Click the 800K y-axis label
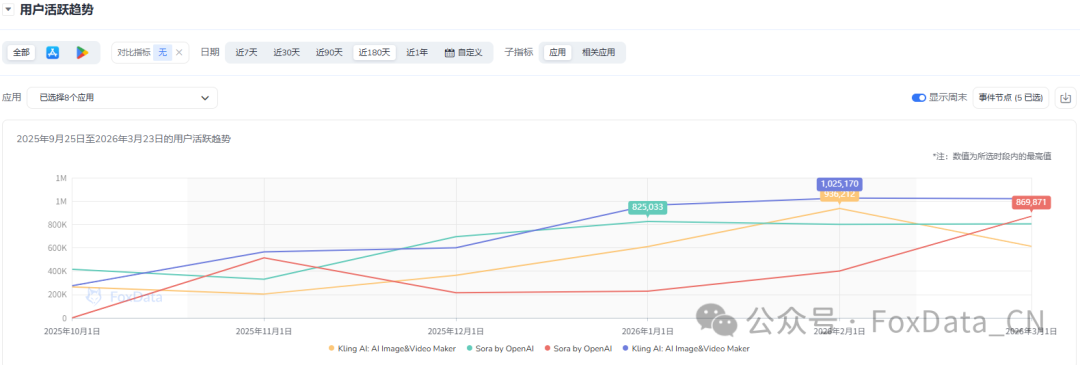The image size is (1080, 365). click(56, 225)
